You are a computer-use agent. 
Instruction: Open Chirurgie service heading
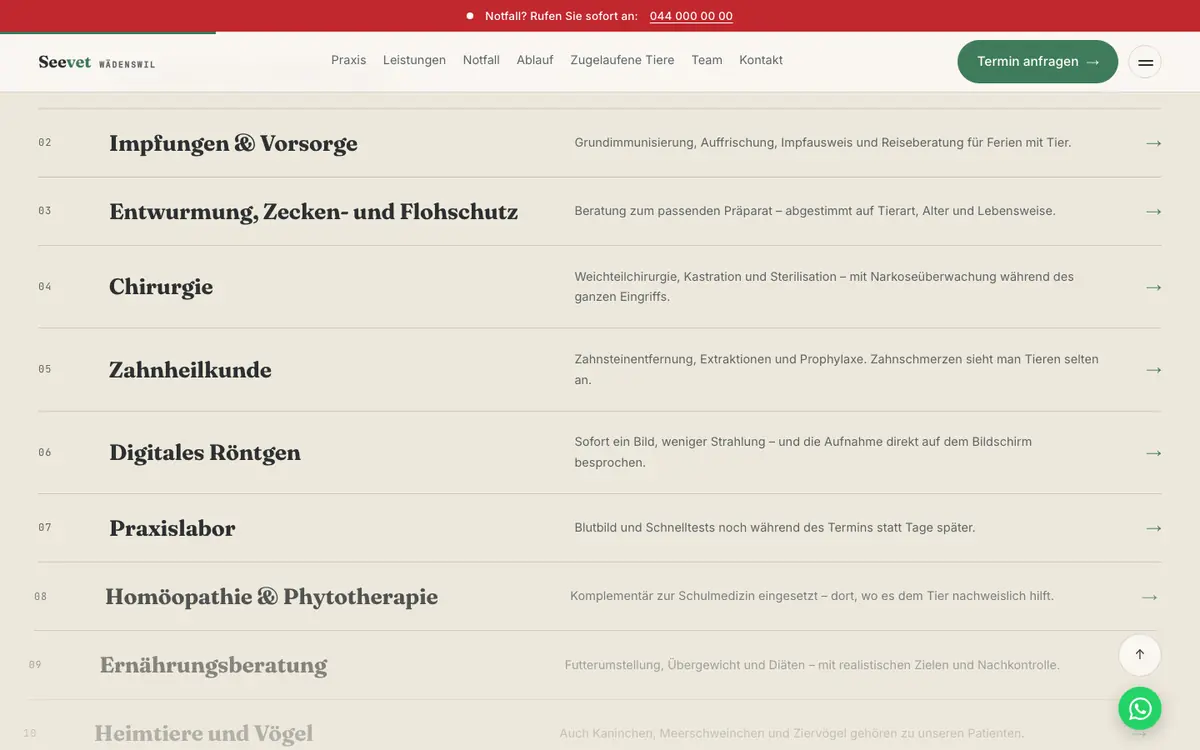(161, 287)
